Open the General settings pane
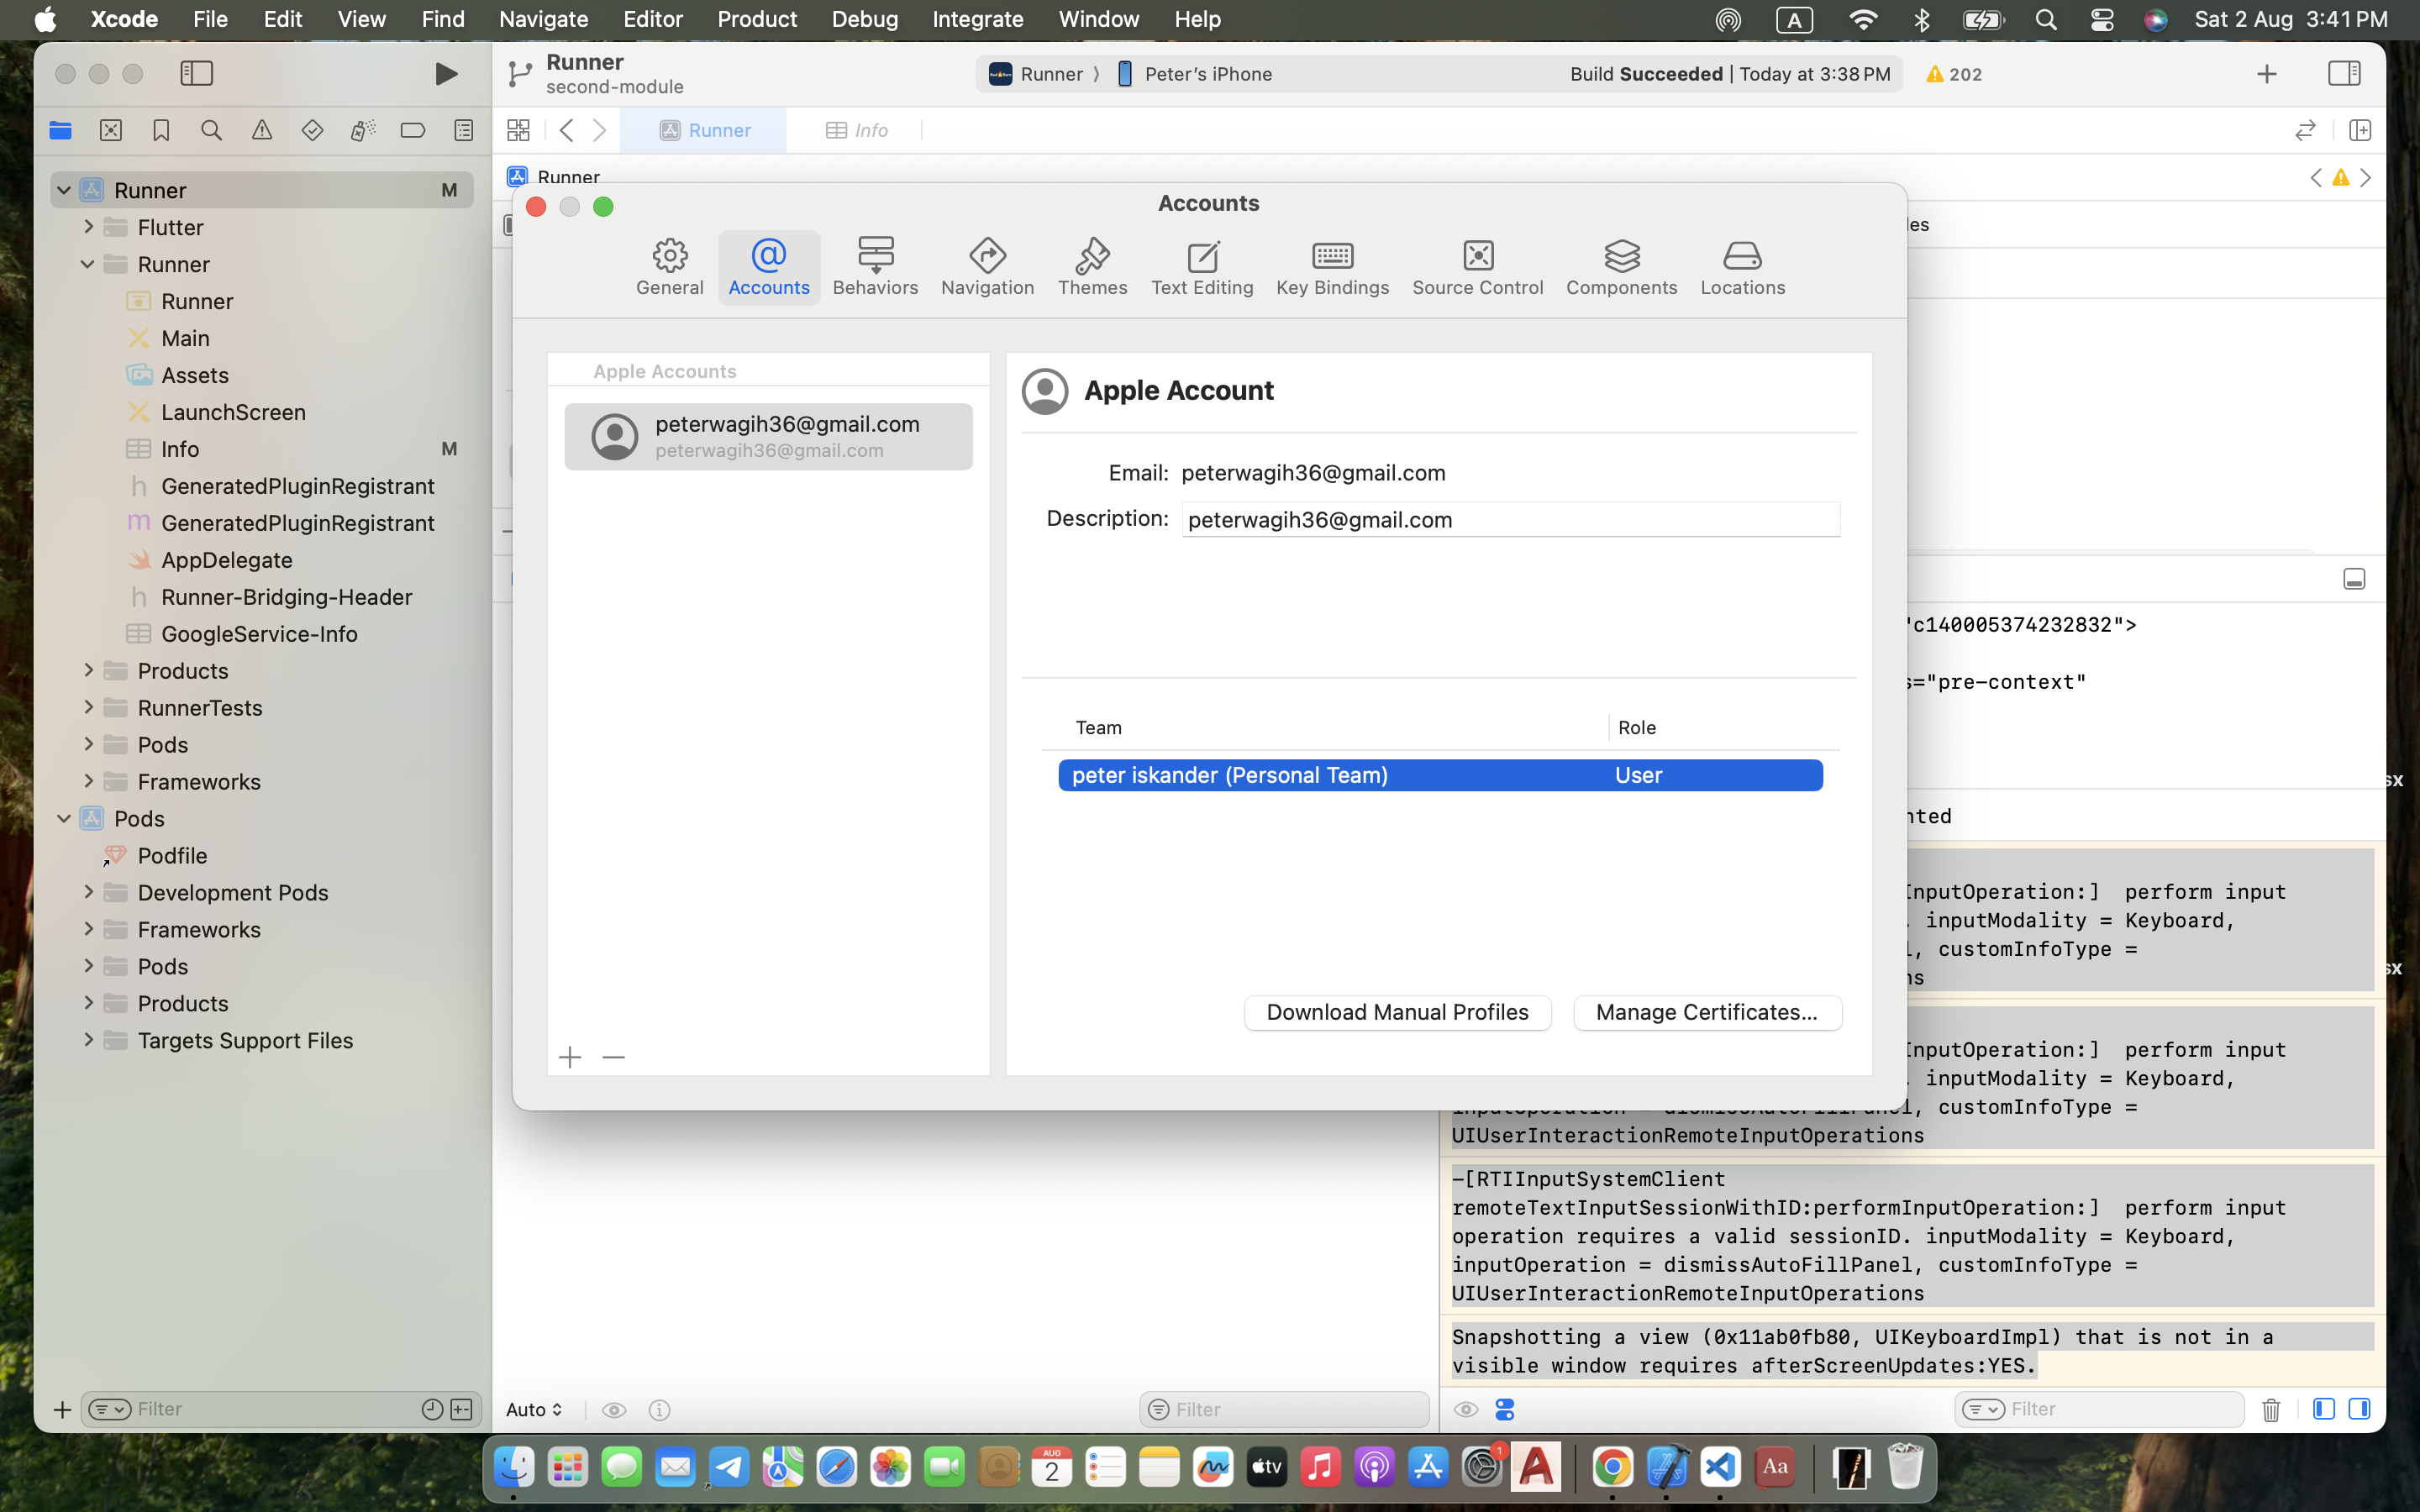This screenshot has width=2420, height=1512. pyautogui.click(x=670, y=267)
